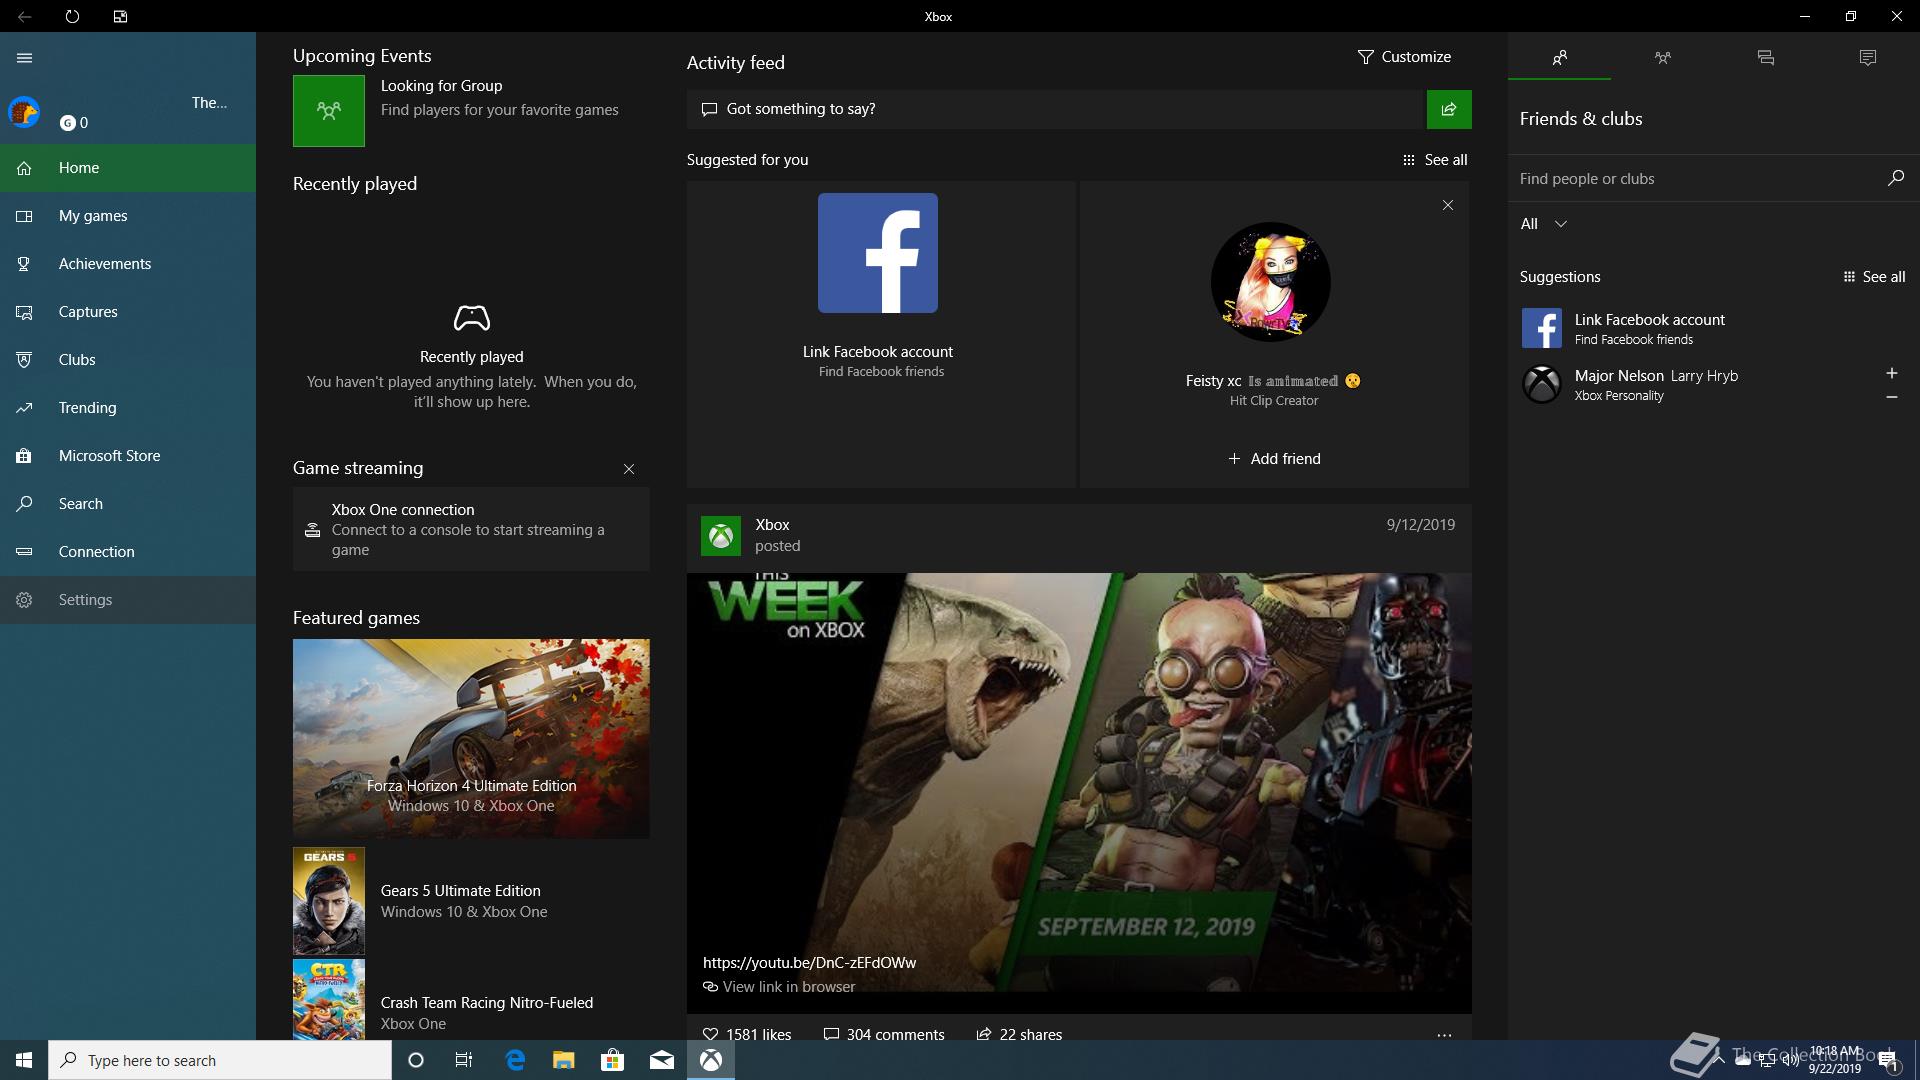
Task: Switch to Friends tab icon
Action: pos(1559,57)
